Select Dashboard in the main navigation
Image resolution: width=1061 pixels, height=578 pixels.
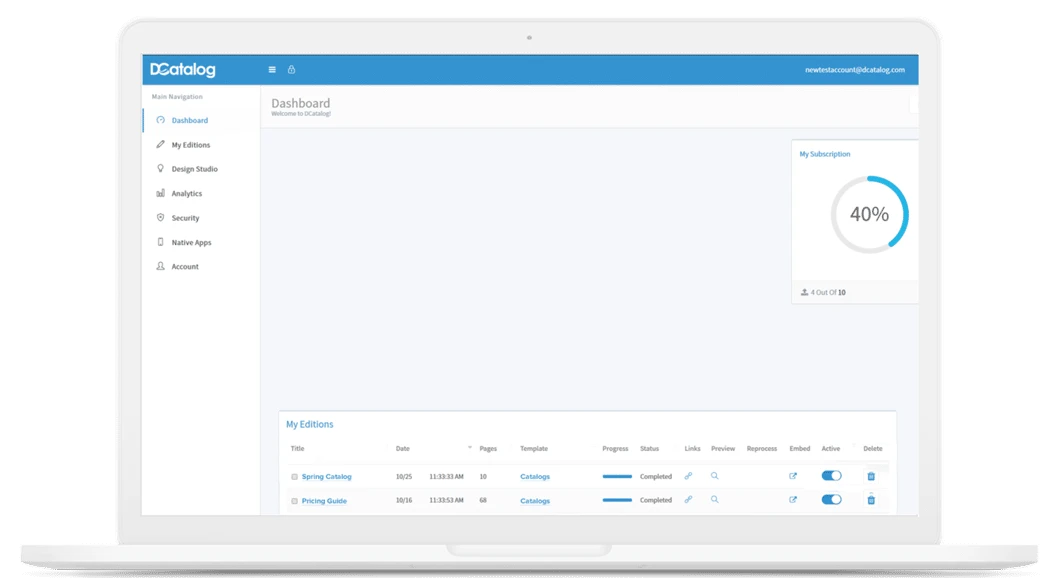click(189, 120)
